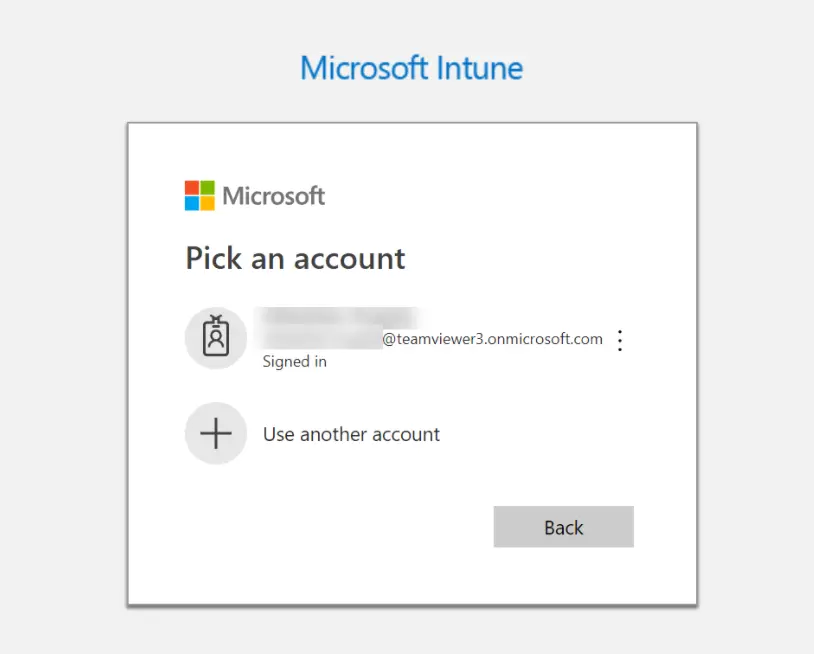Select the Use another account label

click(351, 434)
